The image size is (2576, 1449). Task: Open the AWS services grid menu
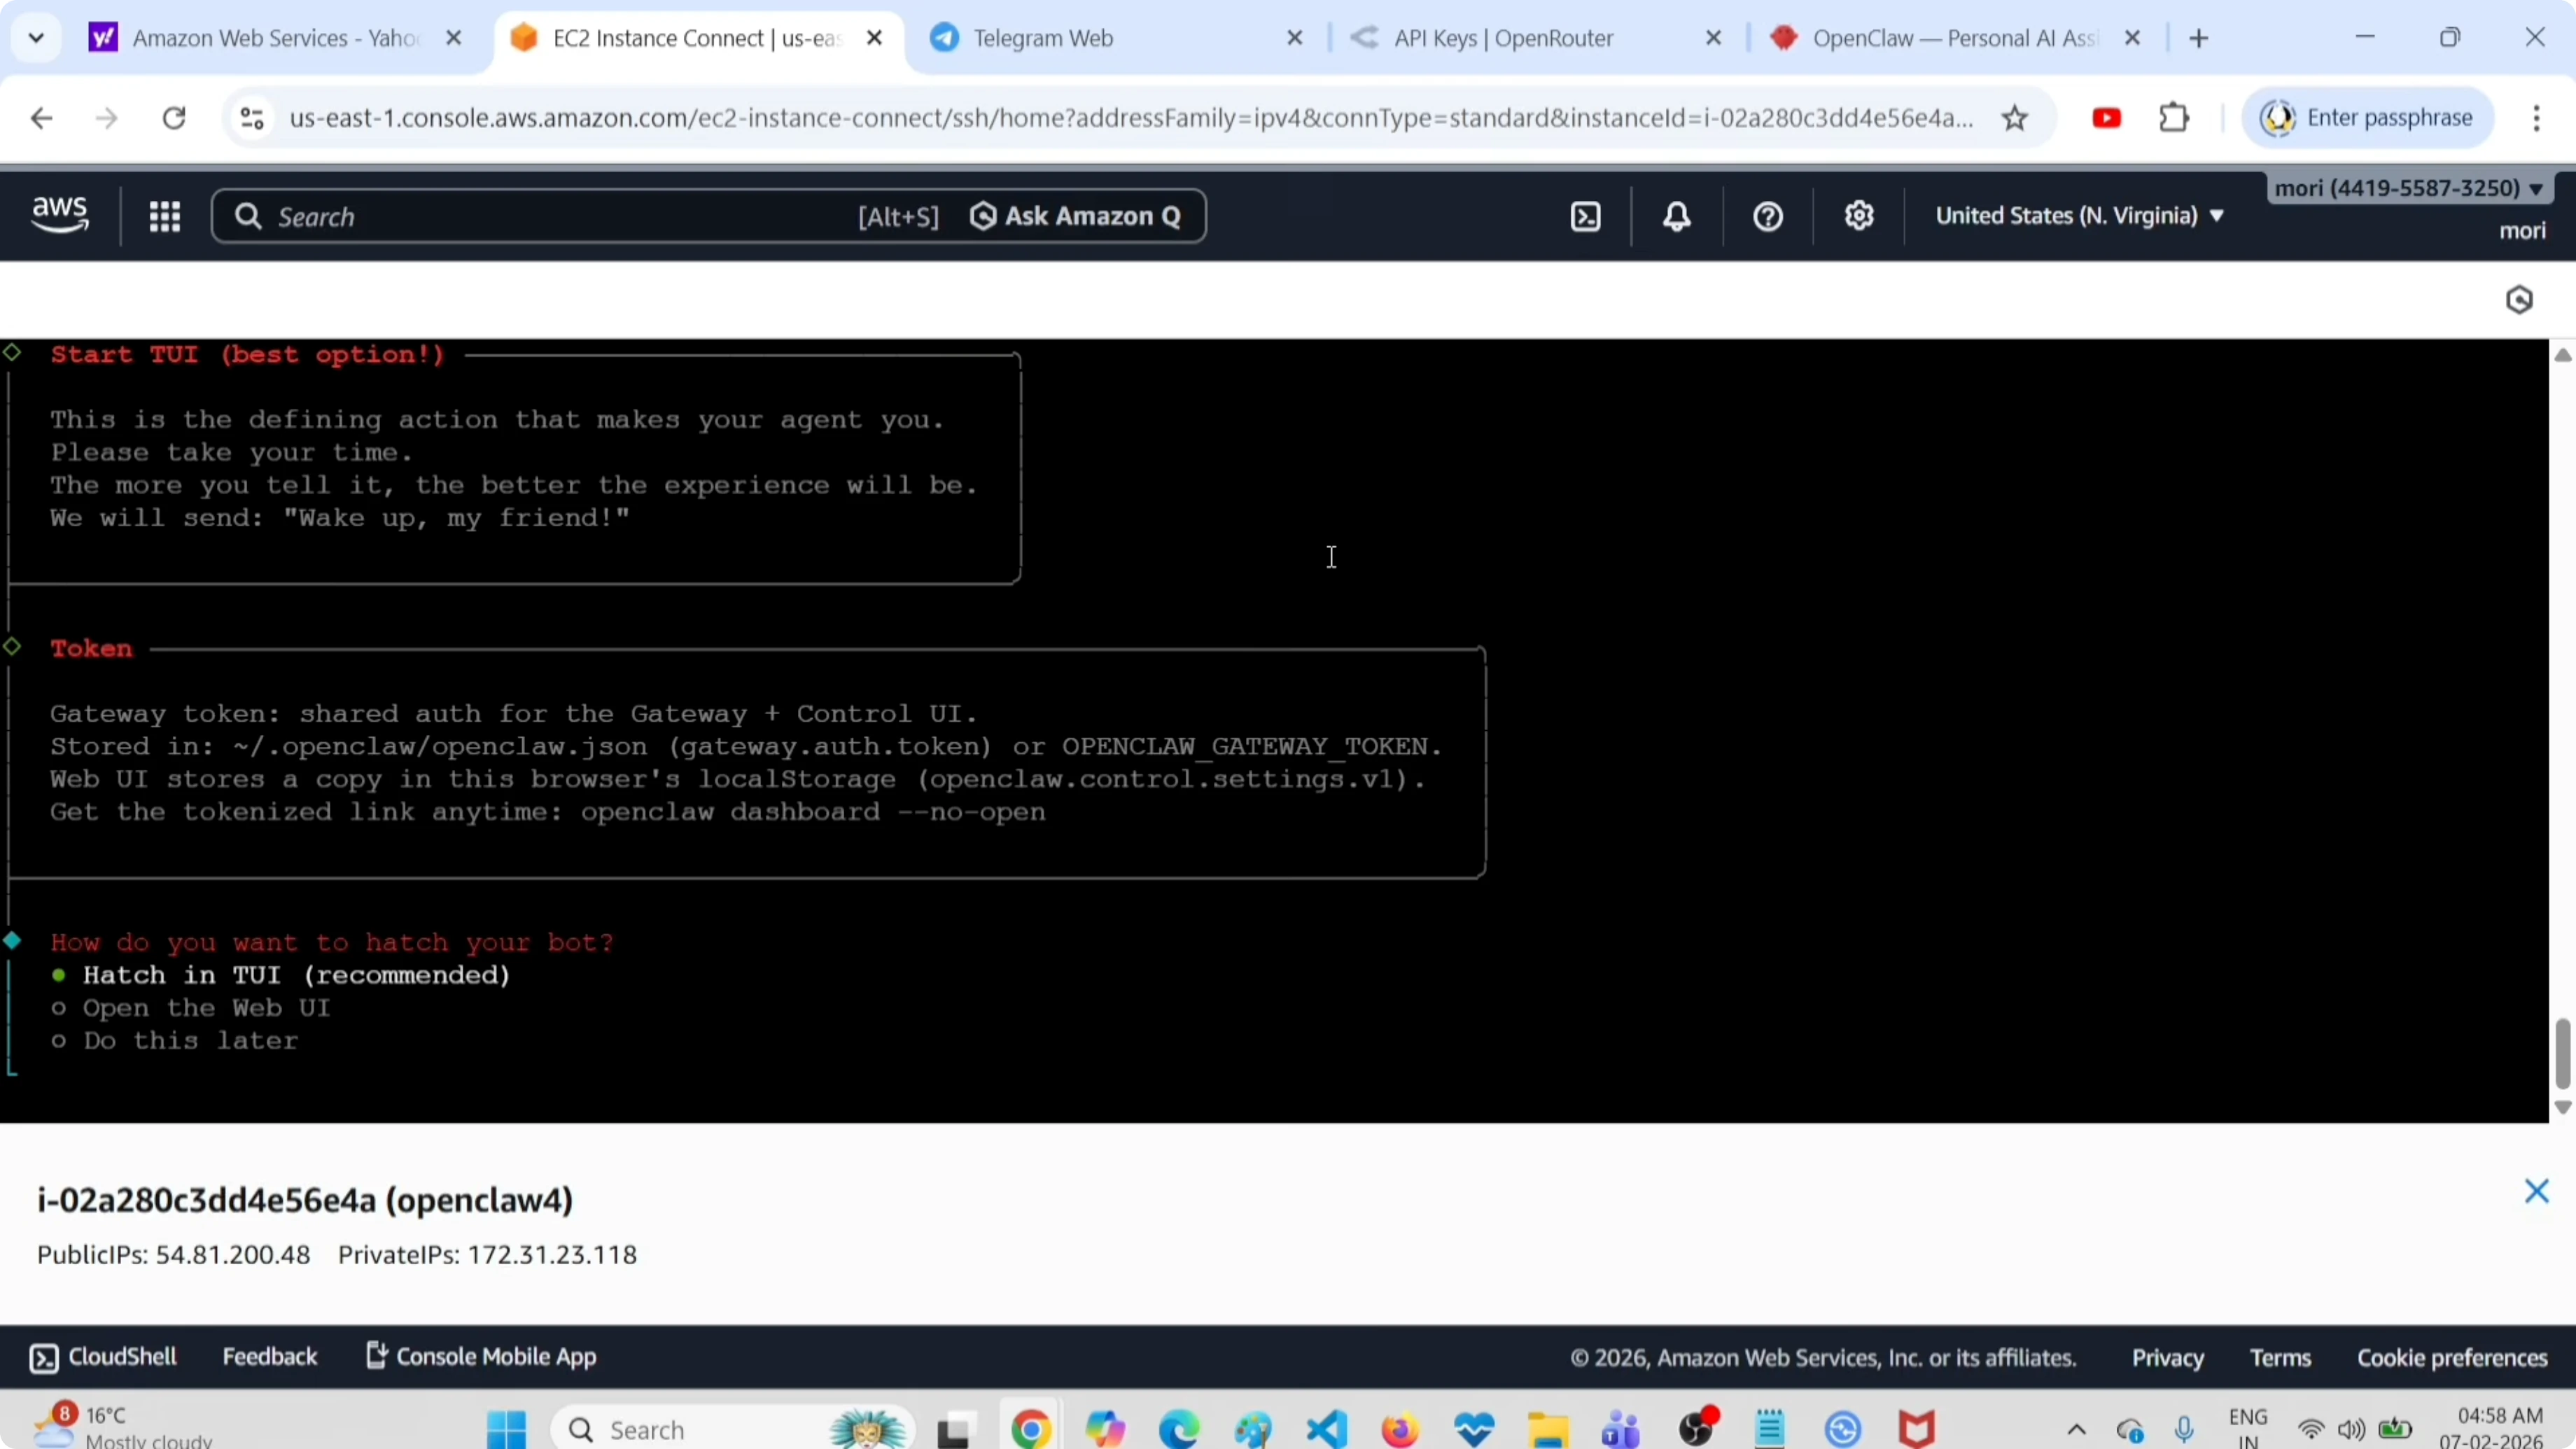[164, 216]
